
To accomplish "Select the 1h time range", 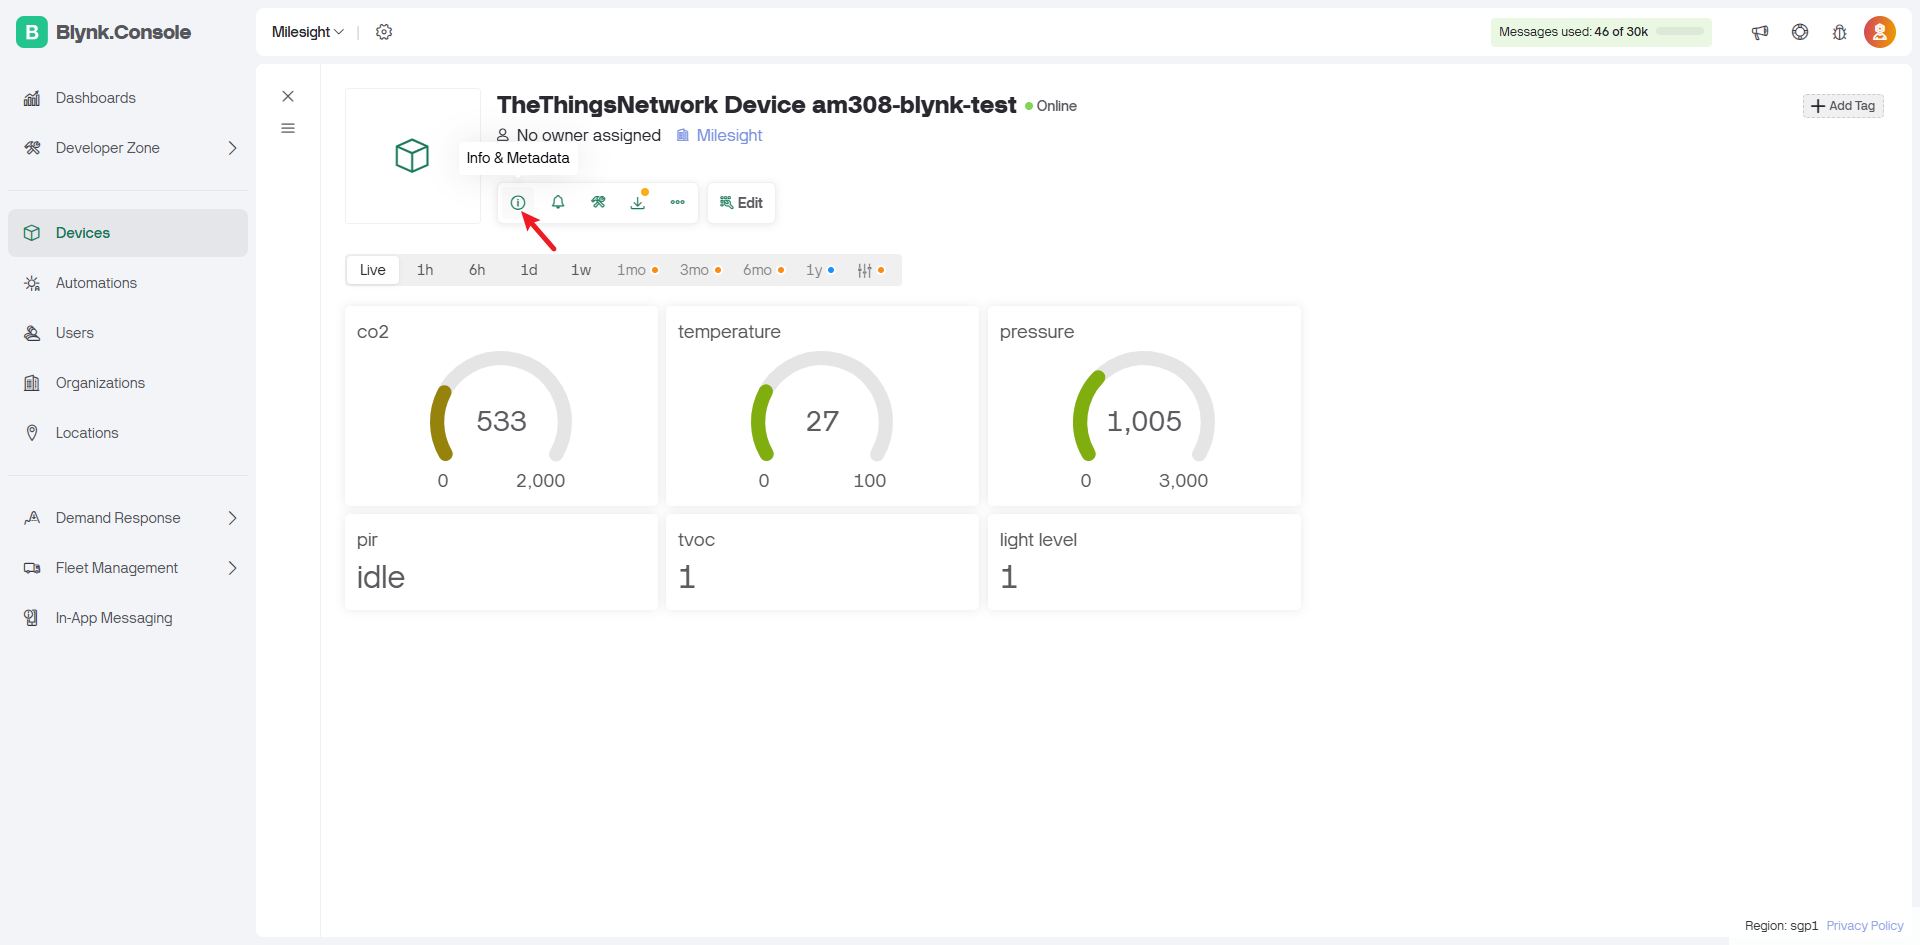I will click(425, 270).
